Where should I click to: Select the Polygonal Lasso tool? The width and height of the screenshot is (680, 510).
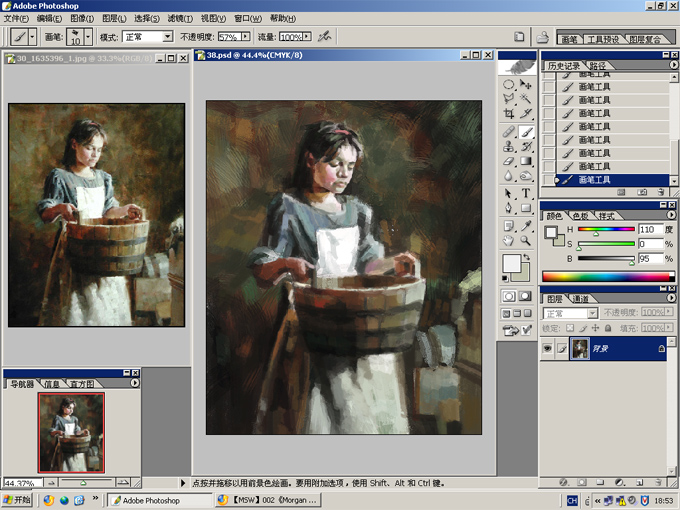(x=509, y=99)
